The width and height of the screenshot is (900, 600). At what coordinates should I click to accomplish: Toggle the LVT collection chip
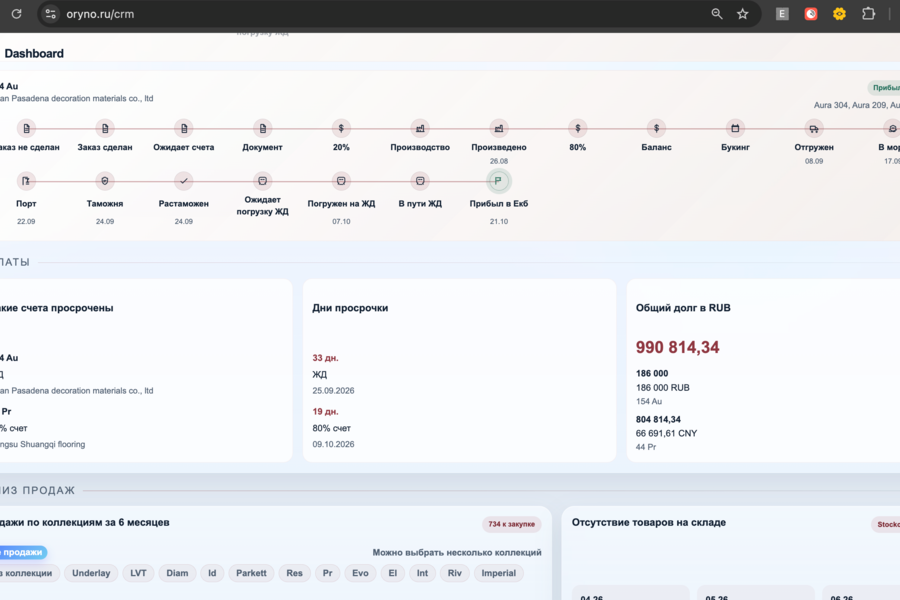point(138,573)
